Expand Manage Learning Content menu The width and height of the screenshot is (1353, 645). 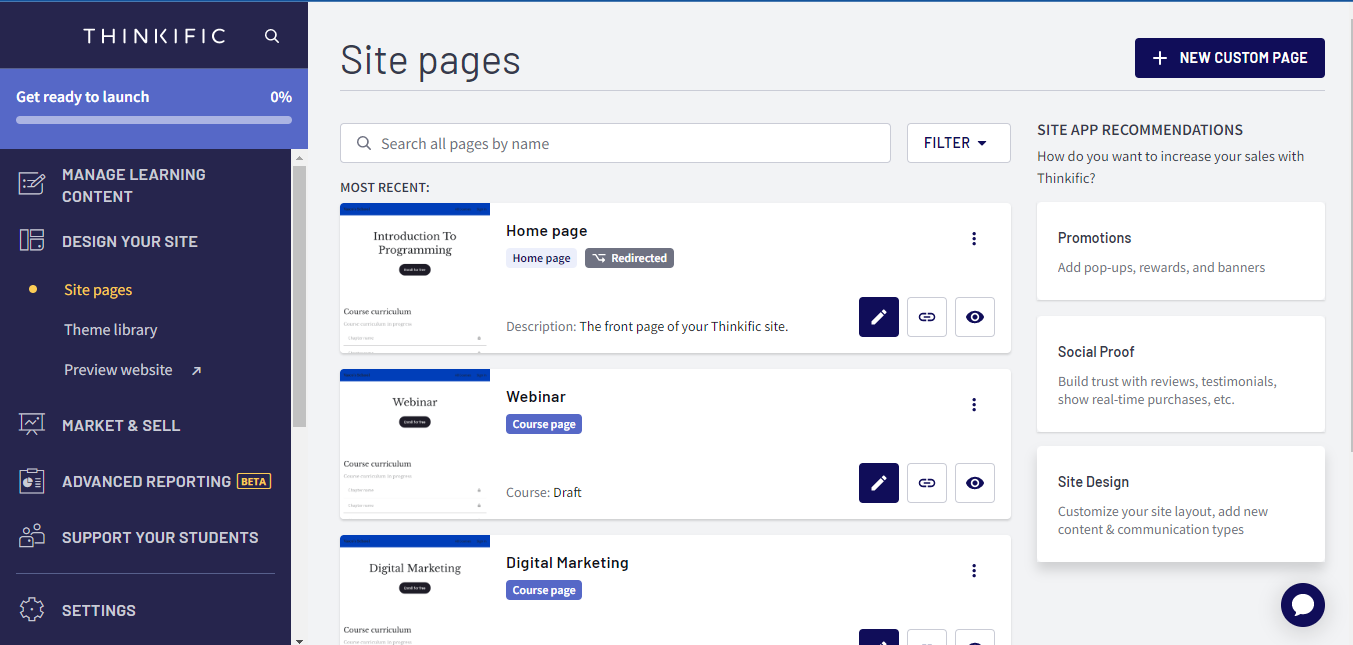point(134,185)
